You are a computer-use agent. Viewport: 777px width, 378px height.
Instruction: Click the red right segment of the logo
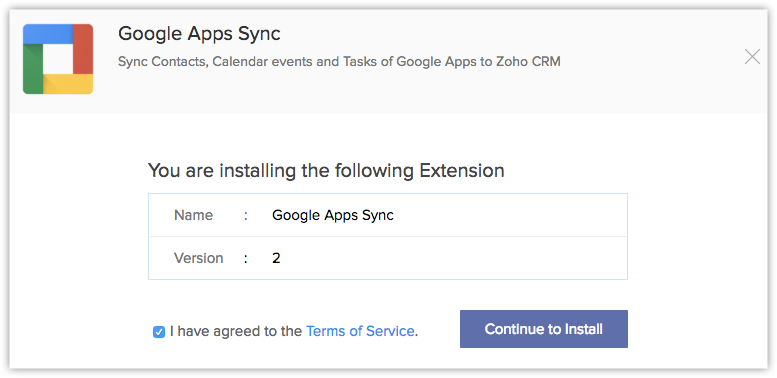tap(83, 49)
